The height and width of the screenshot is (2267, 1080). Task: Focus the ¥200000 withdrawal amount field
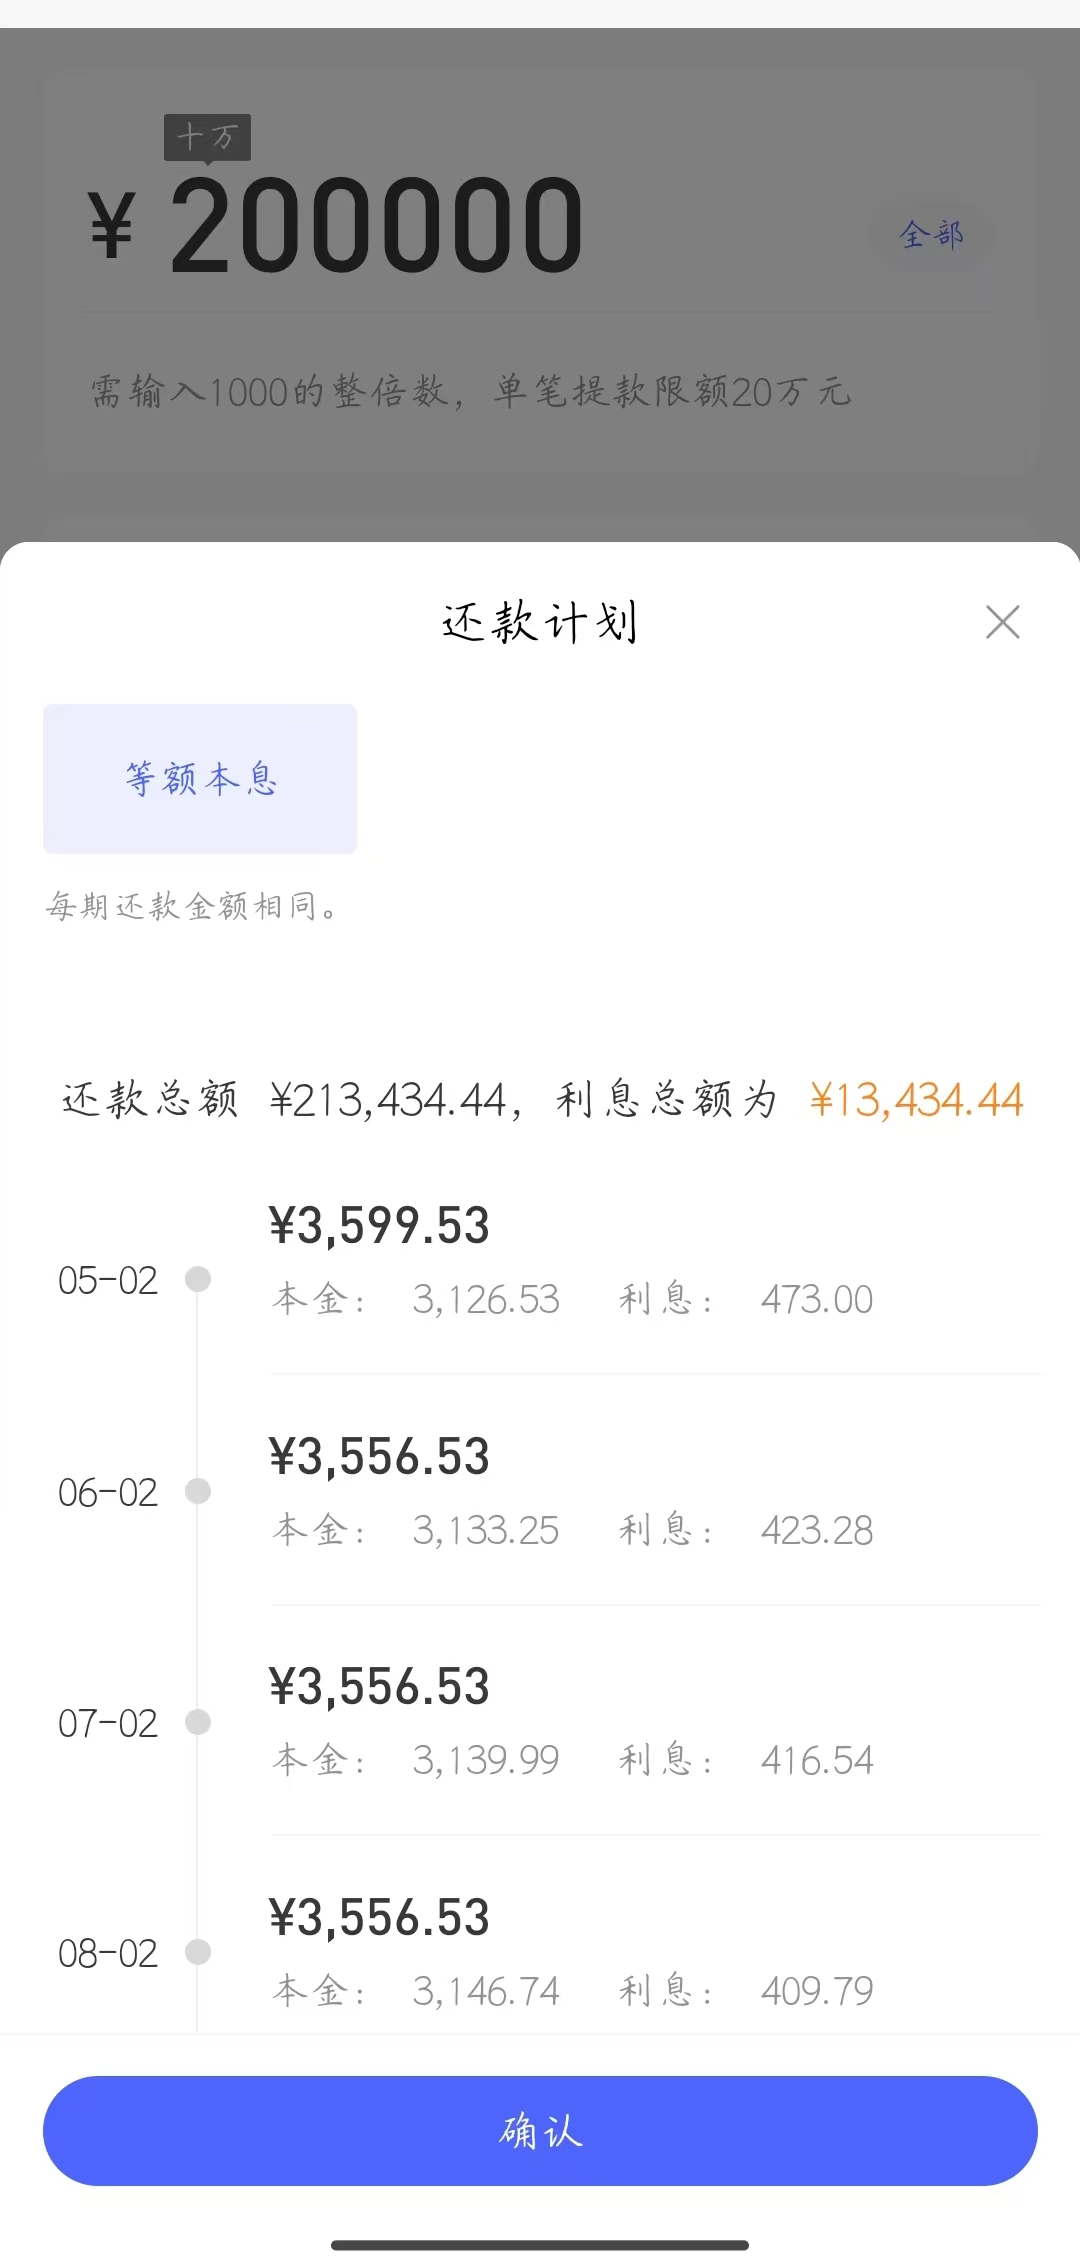[x=377, y=226]
